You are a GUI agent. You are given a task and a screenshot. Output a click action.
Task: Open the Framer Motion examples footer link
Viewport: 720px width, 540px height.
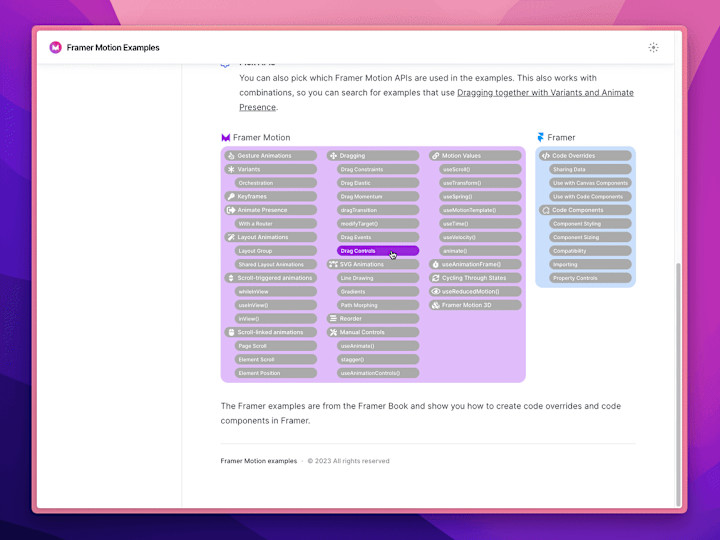coord(259,461)
